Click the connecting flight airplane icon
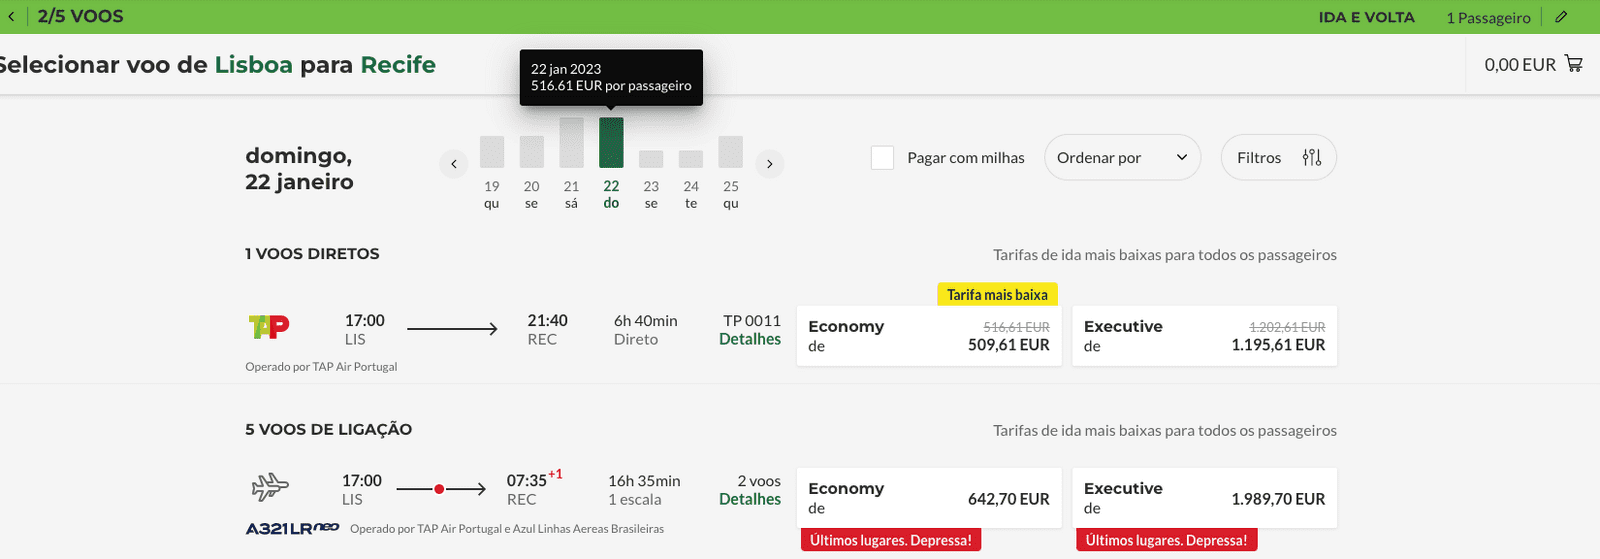The height and width of the screenshot is (559, 1600). click(269, 487)
